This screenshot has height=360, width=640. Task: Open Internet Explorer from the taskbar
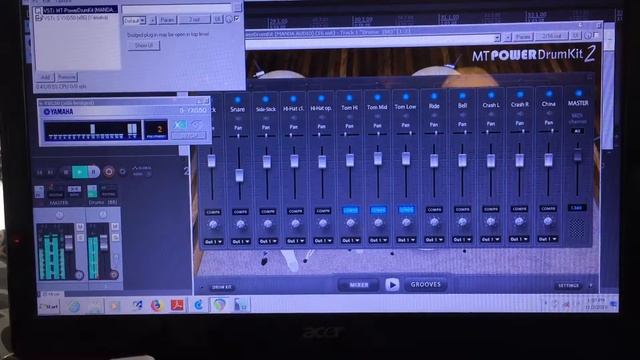coord(74,306)
